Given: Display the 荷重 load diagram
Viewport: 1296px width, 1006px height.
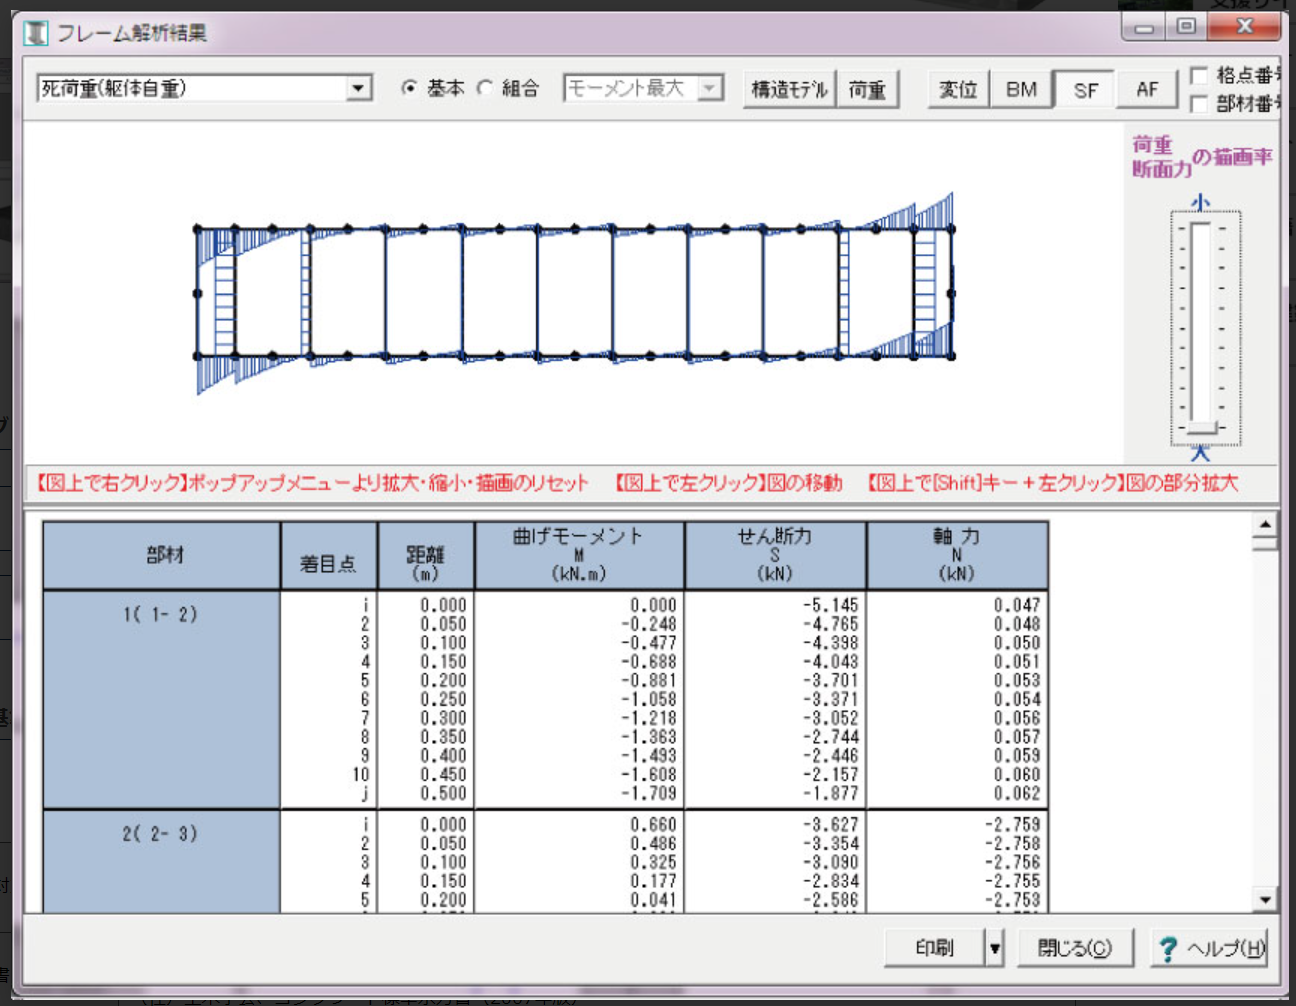Looking at the screenshot, I should [x=867, y=90].
